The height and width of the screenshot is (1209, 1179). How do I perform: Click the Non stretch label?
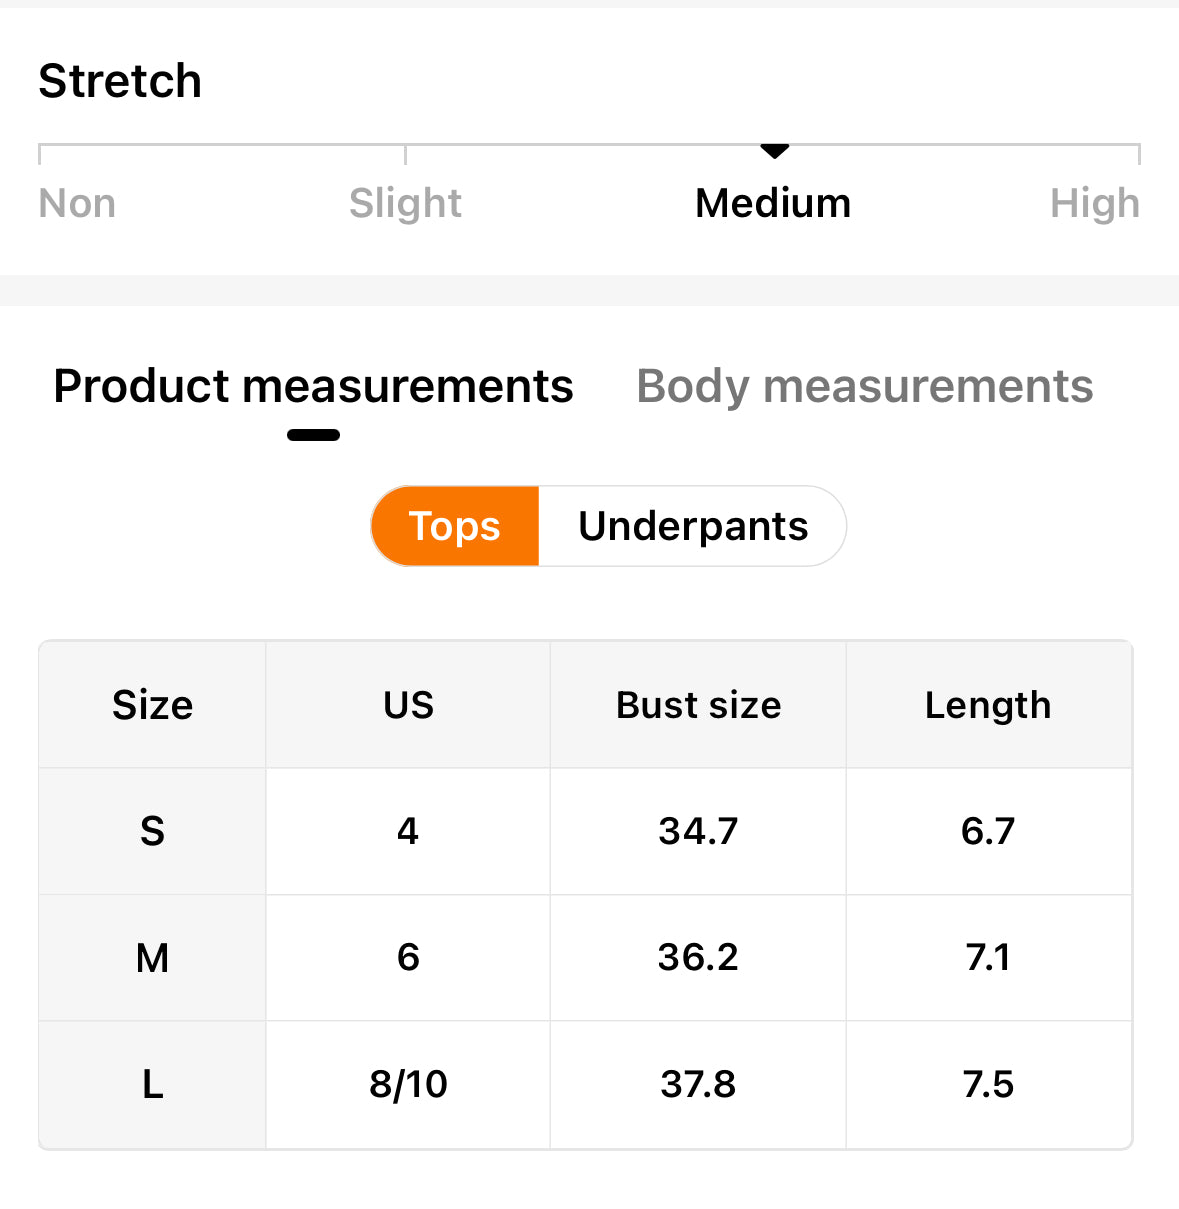[77, 203]
